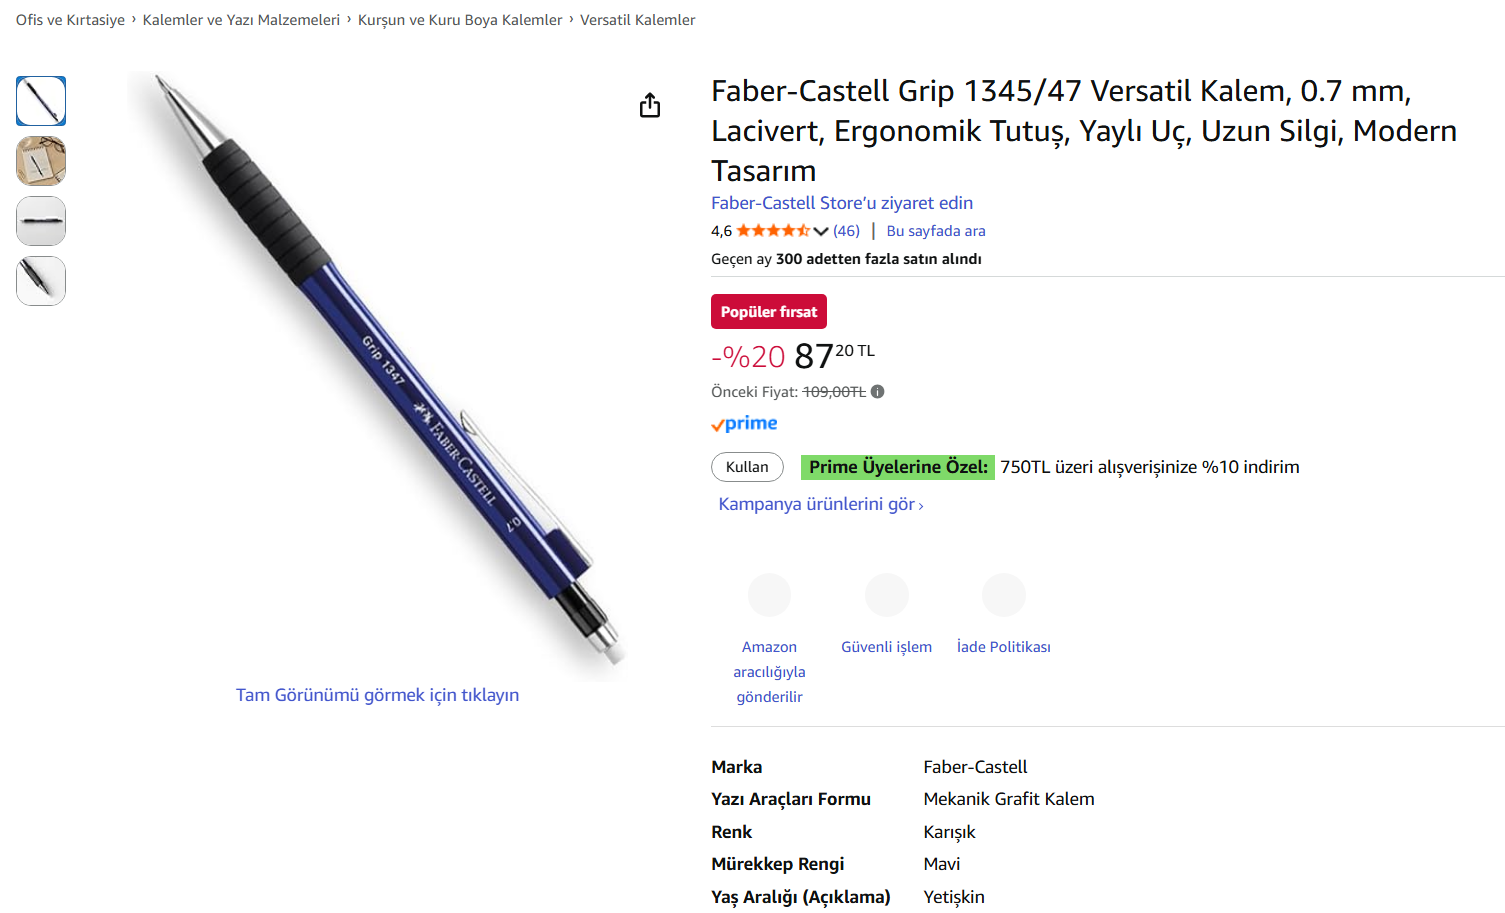
Task: Click the star rating icons
Action: 773,231
